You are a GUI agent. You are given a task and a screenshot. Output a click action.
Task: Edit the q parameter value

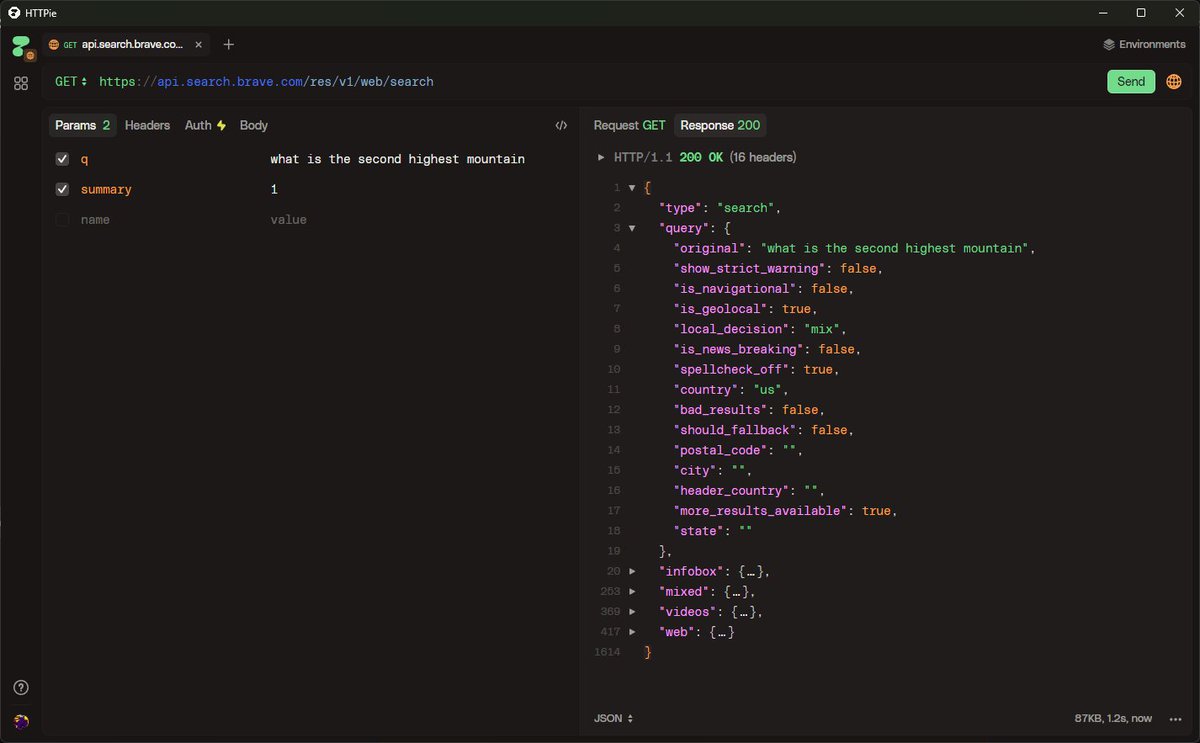pyautogui.click(x=397, y=159)
